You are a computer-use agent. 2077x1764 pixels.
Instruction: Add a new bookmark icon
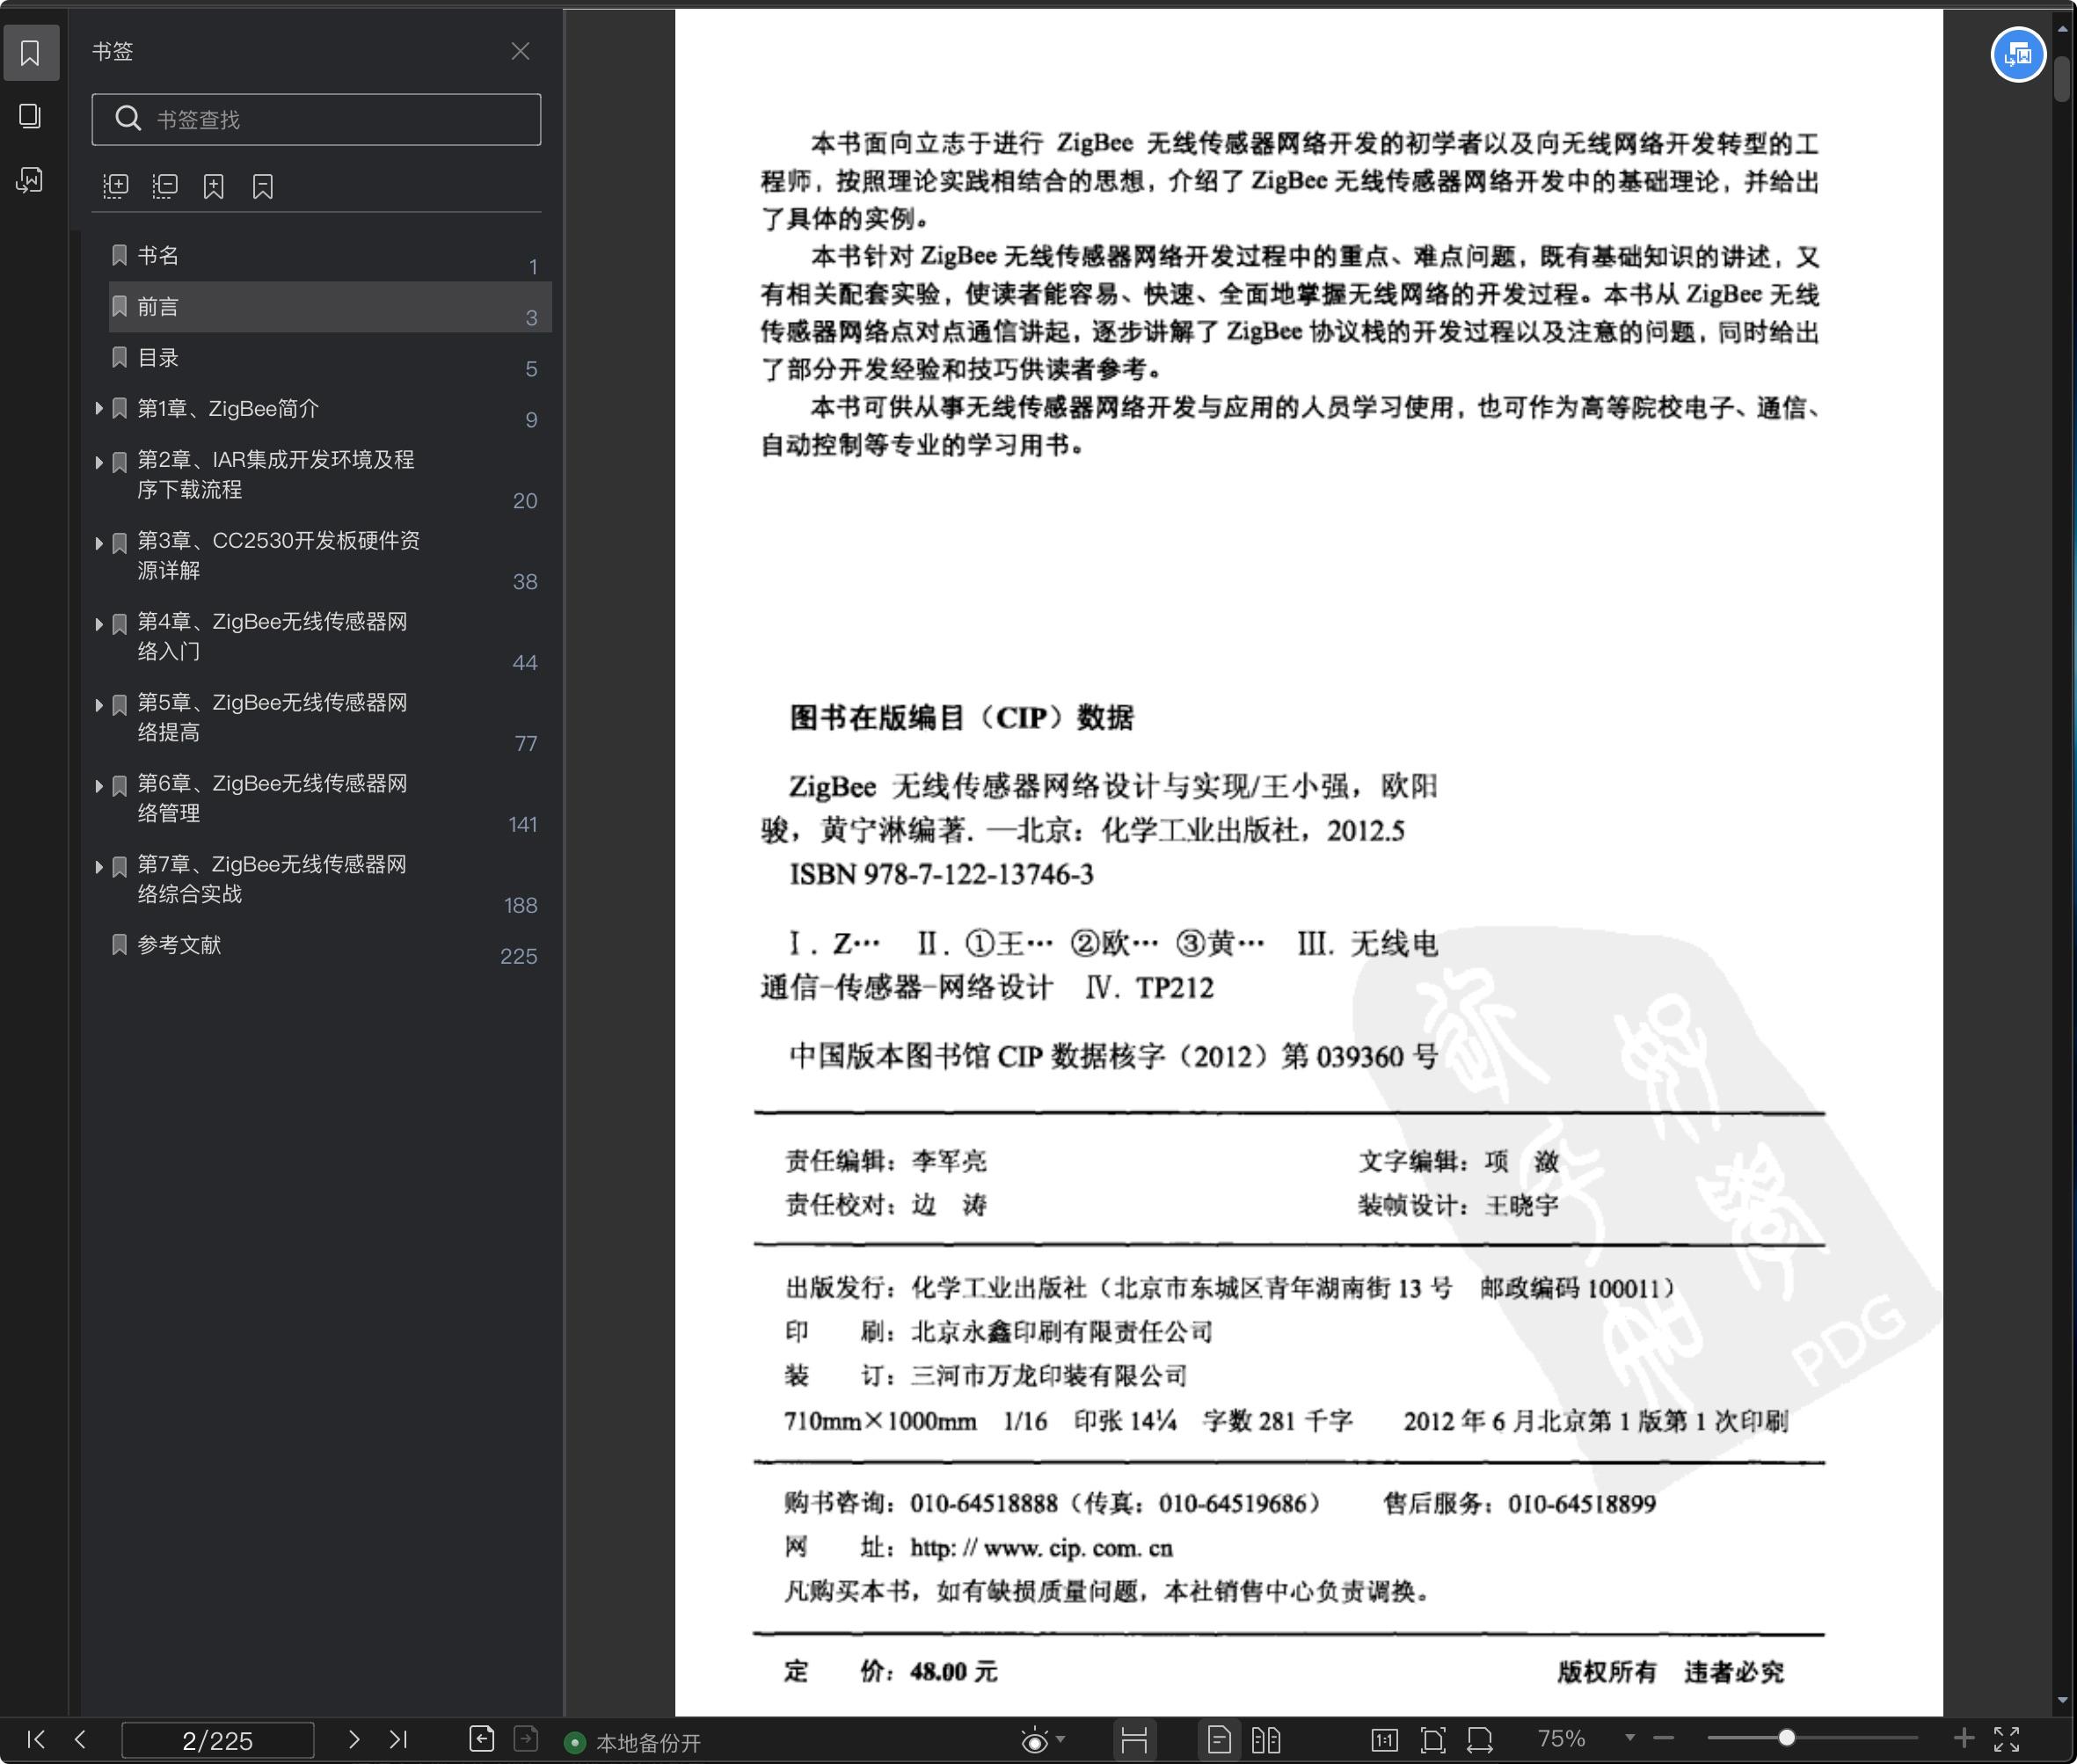pyautogui.click(x=214, y=186)
